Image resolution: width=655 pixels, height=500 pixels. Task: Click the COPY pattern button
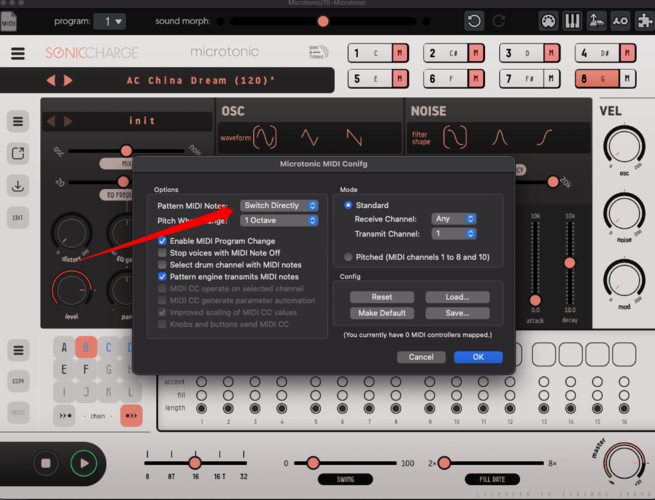18,381
